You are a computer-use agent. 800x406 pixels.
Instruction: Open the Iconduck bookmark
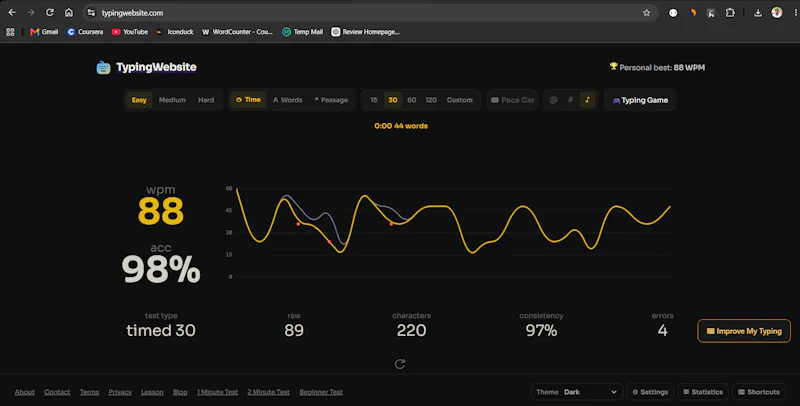click(175, 32)
